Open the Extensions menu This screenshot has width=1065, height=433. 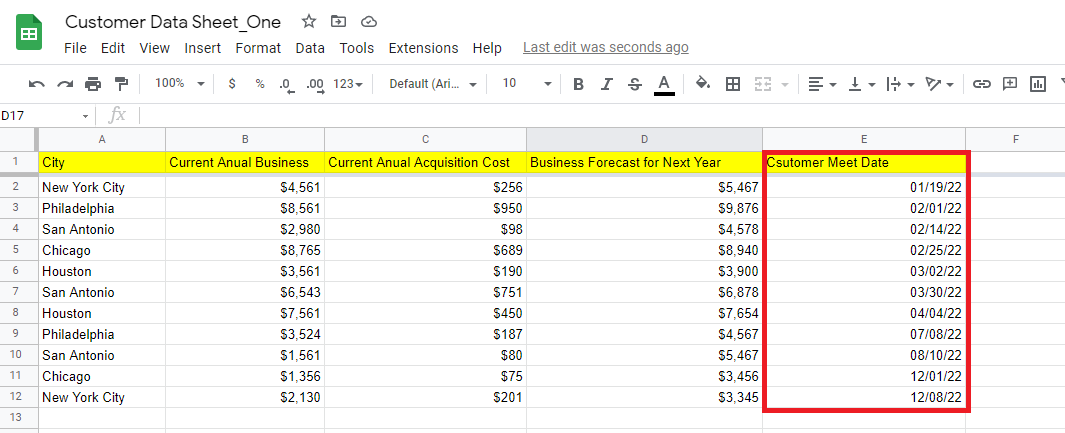(423, 48)
